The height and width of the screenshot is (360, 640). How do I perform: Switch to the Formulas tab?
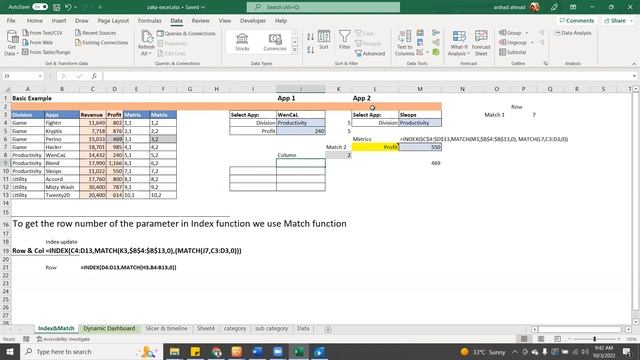(149, 20)
